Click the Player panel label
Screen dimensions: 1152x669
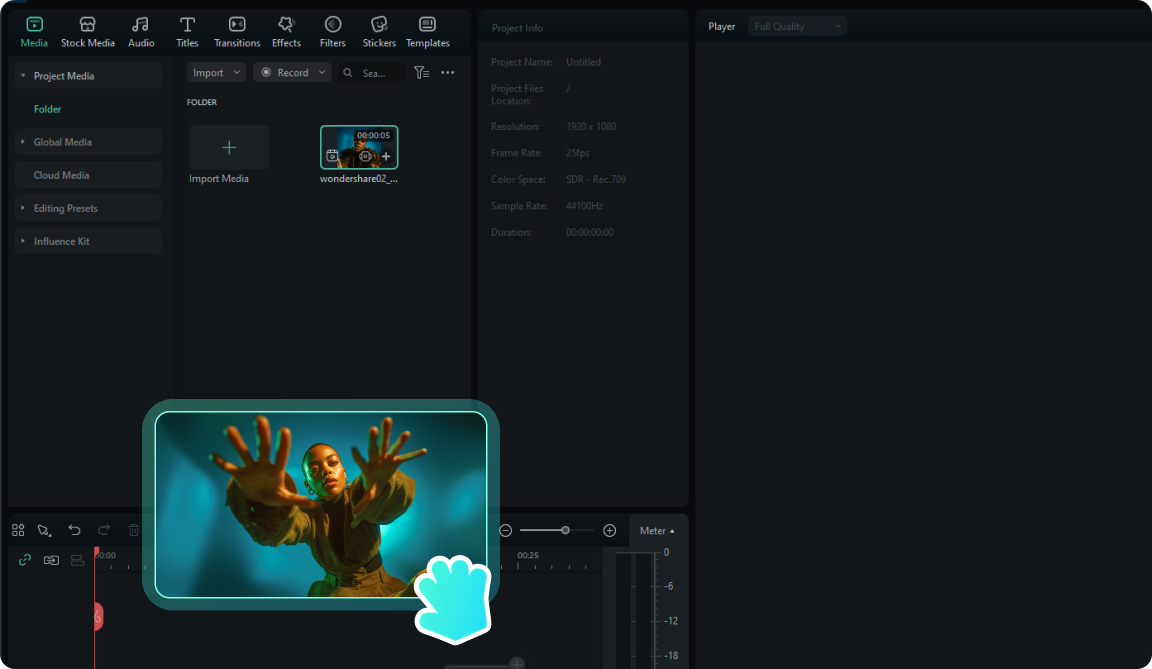point(721,26)
